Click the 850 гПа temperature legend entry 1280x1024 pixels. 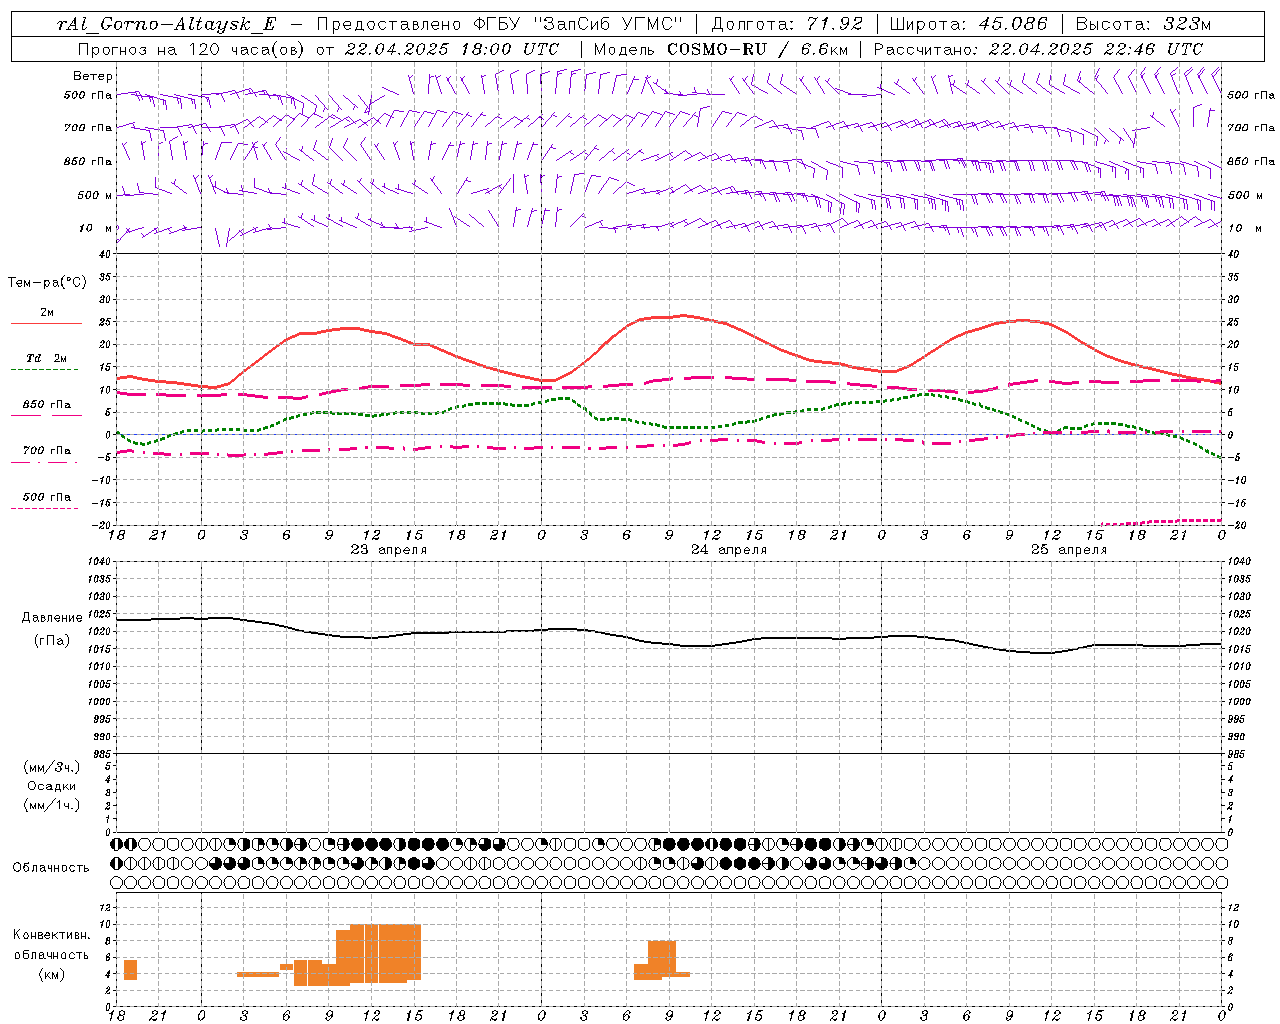[47, 405]
